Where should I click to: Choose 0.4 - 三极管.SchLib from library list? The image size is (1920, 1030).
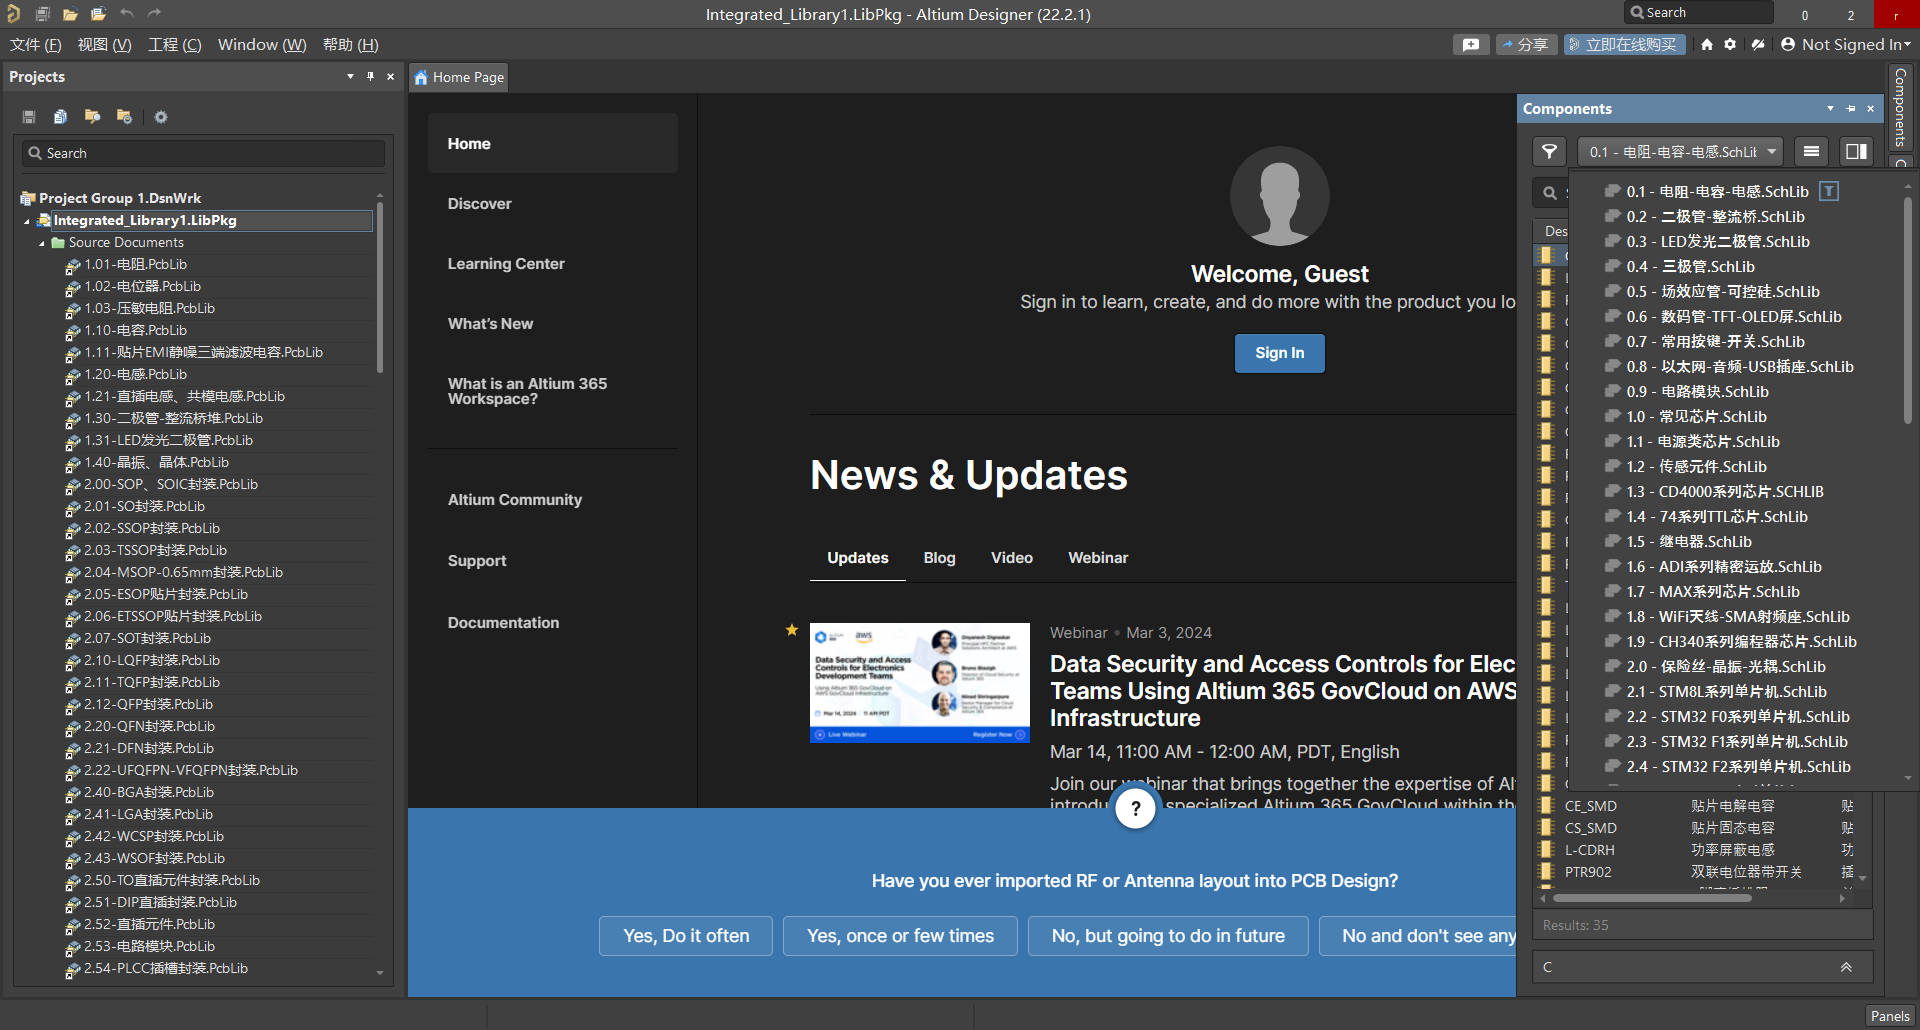(x=1690, y=267)
